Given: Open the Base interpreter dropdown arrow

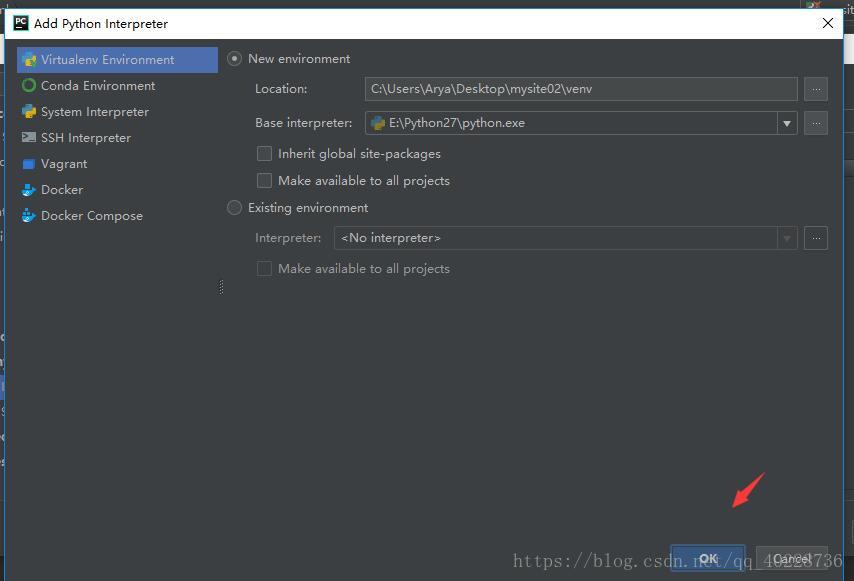Looking at the screenshot, I should point(787,123).
